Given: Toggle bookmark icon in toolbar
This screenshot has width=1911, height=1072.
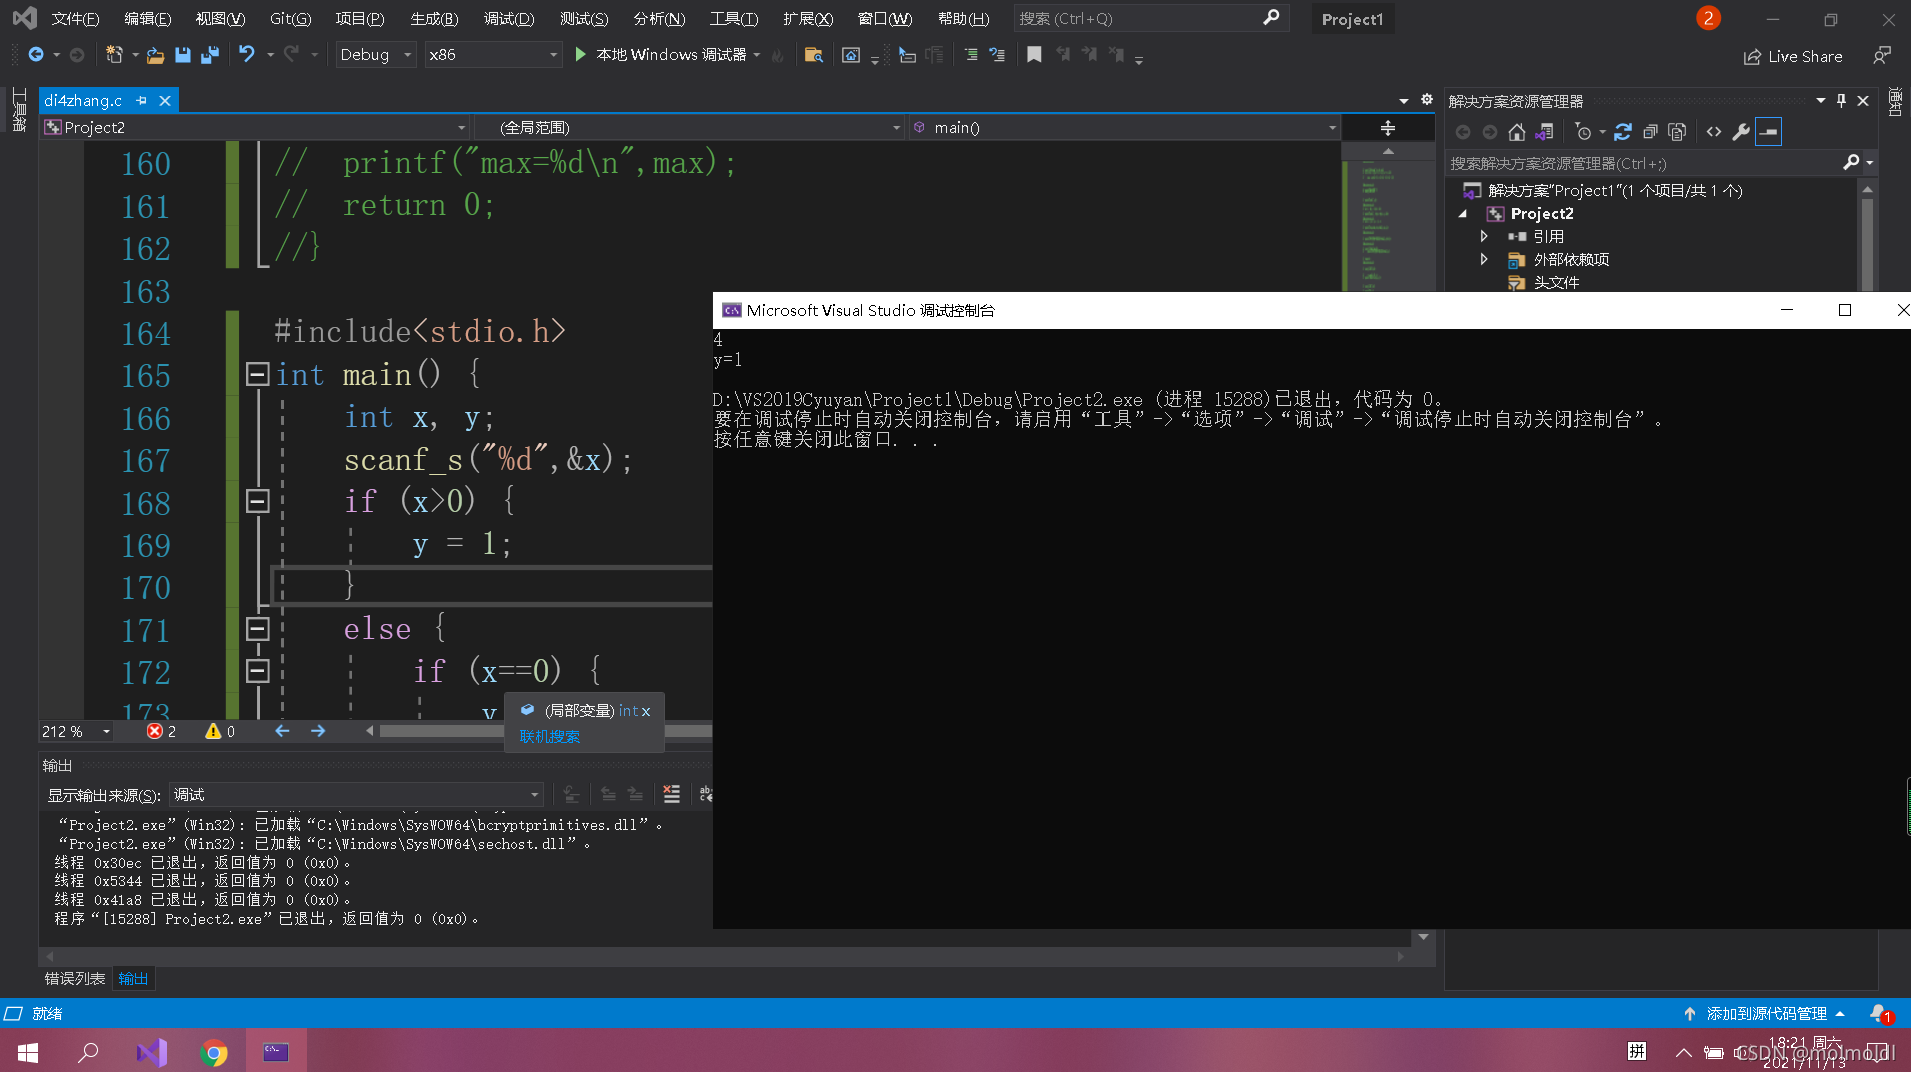Looking at the screenshot, I should pos(1034,55).
